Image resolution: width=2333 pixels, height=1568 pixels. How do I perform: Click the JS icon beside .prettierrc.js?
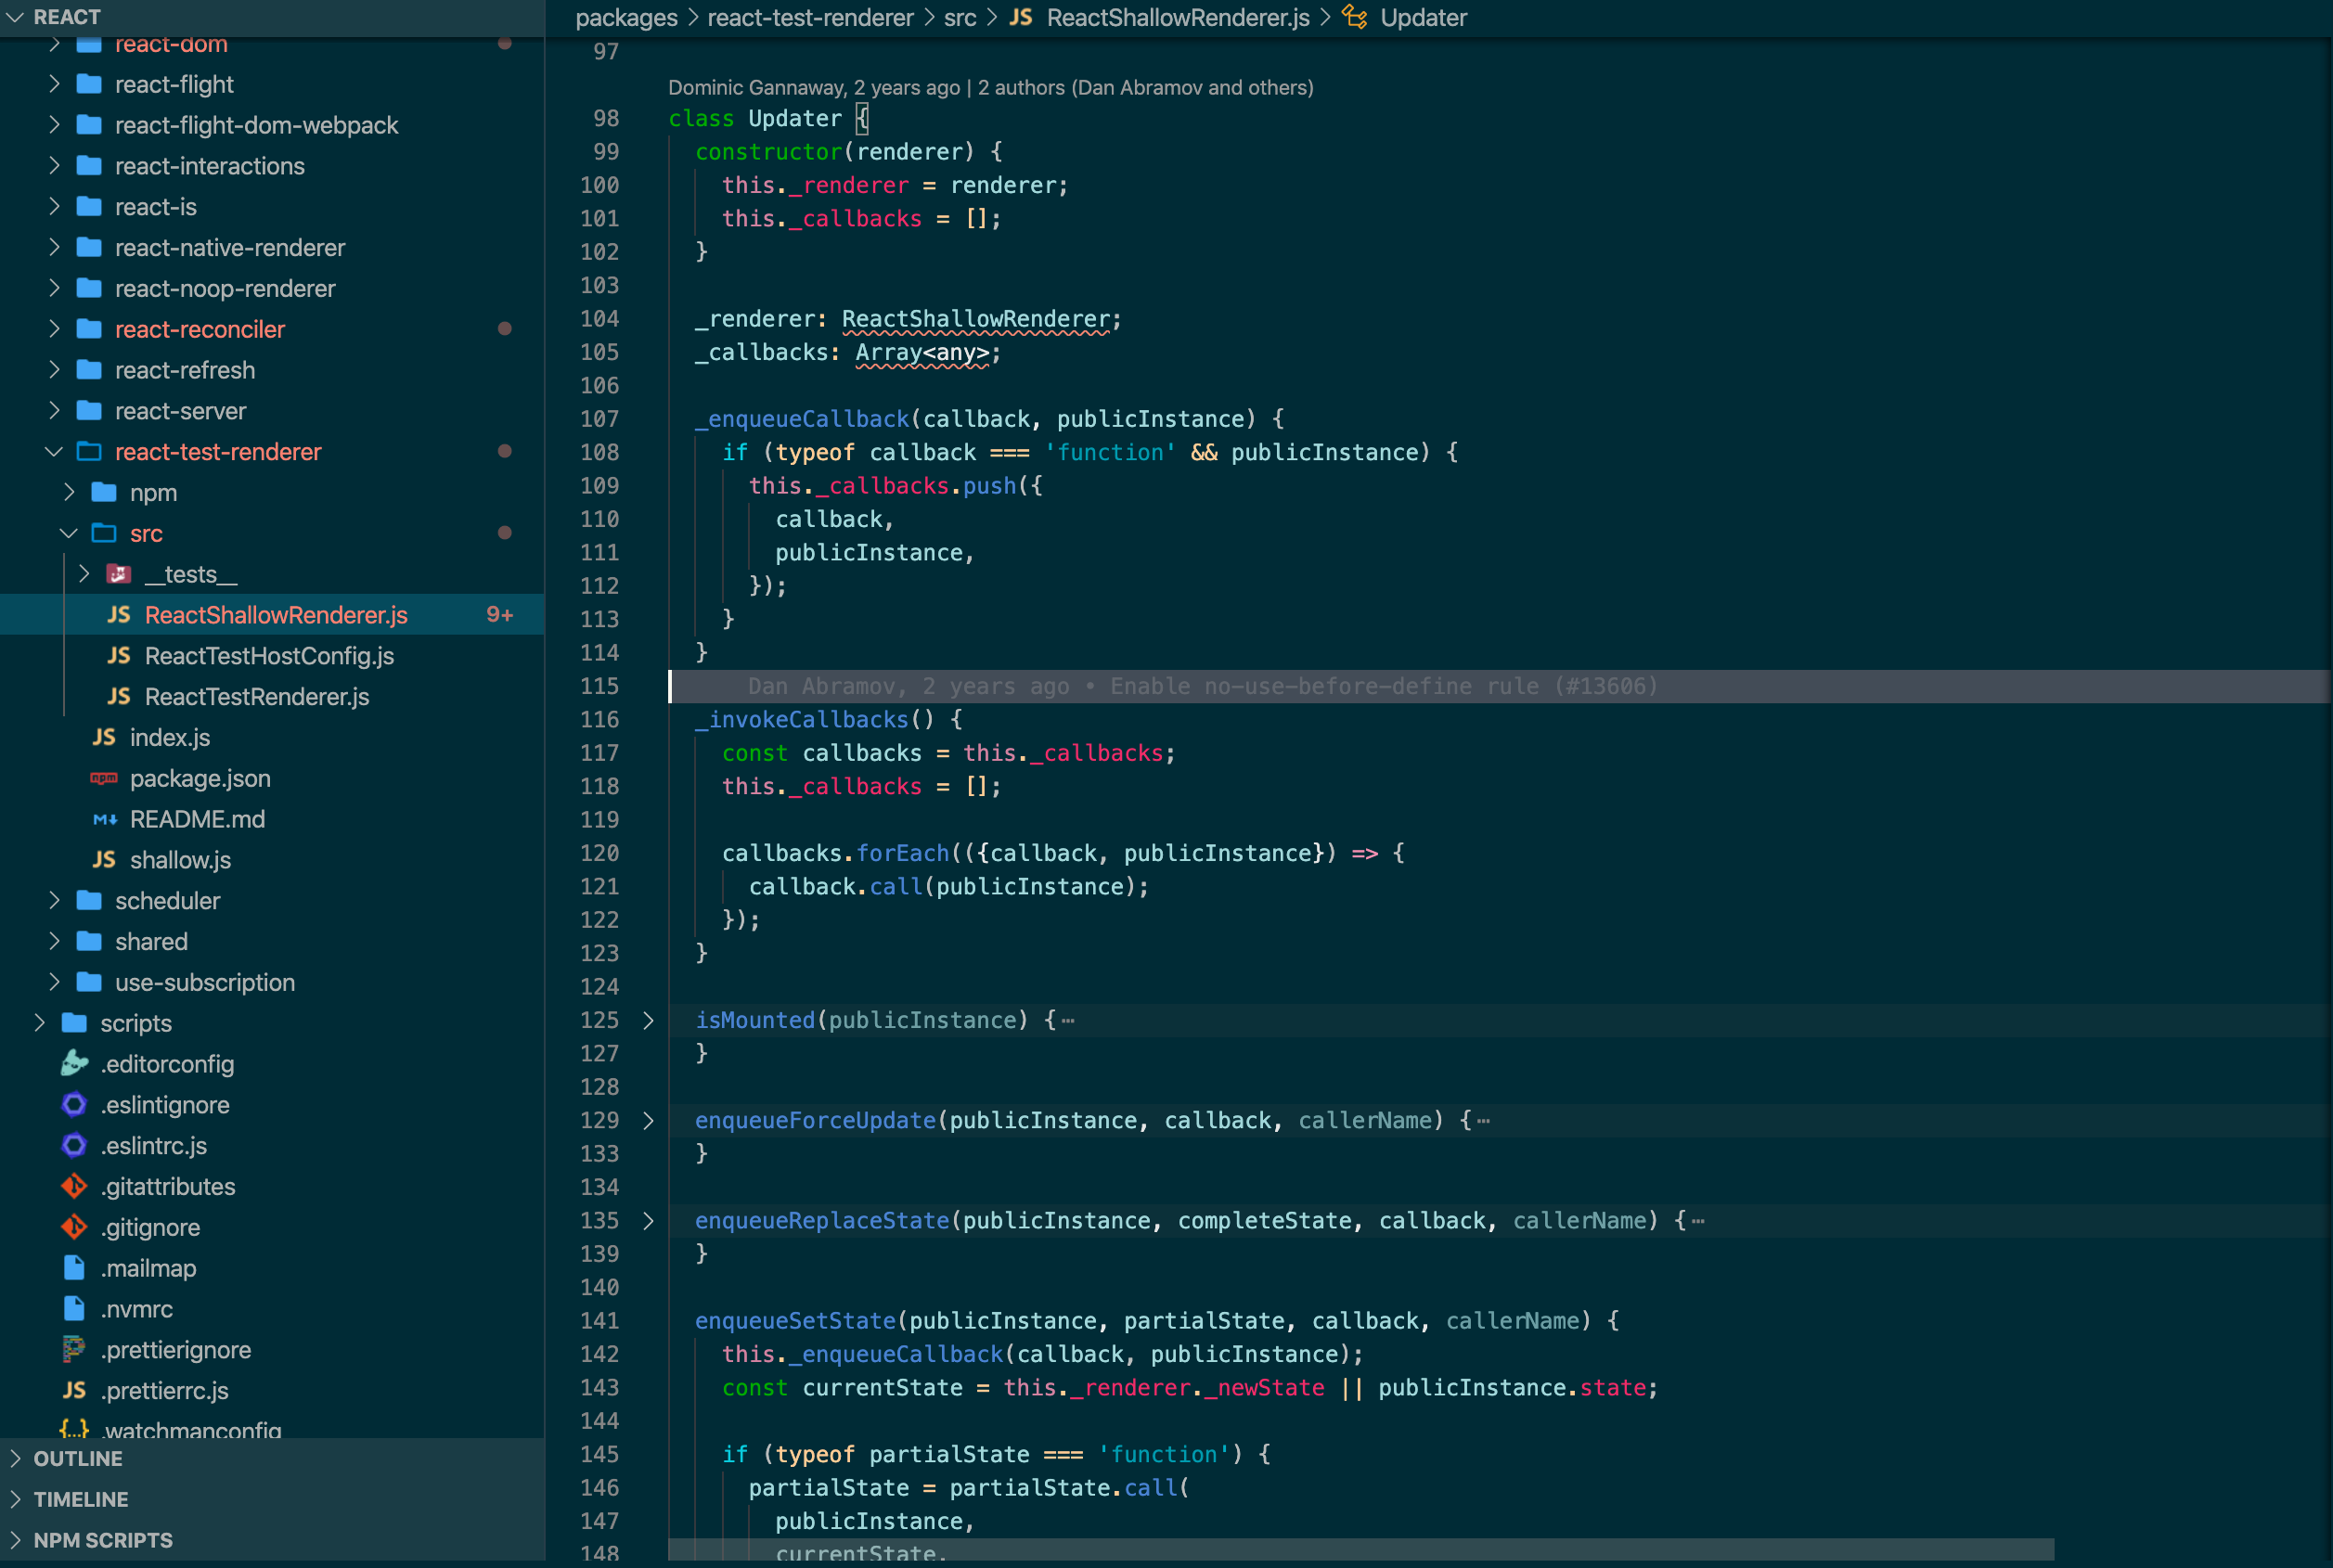click(x=74, y=1391)
